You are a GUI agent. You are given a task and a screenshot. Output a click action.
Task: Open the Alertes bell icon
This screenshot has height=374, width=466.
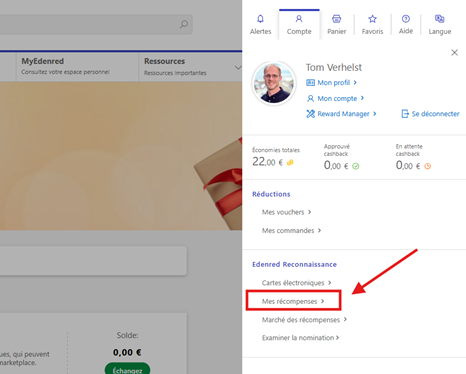(260, 19)
